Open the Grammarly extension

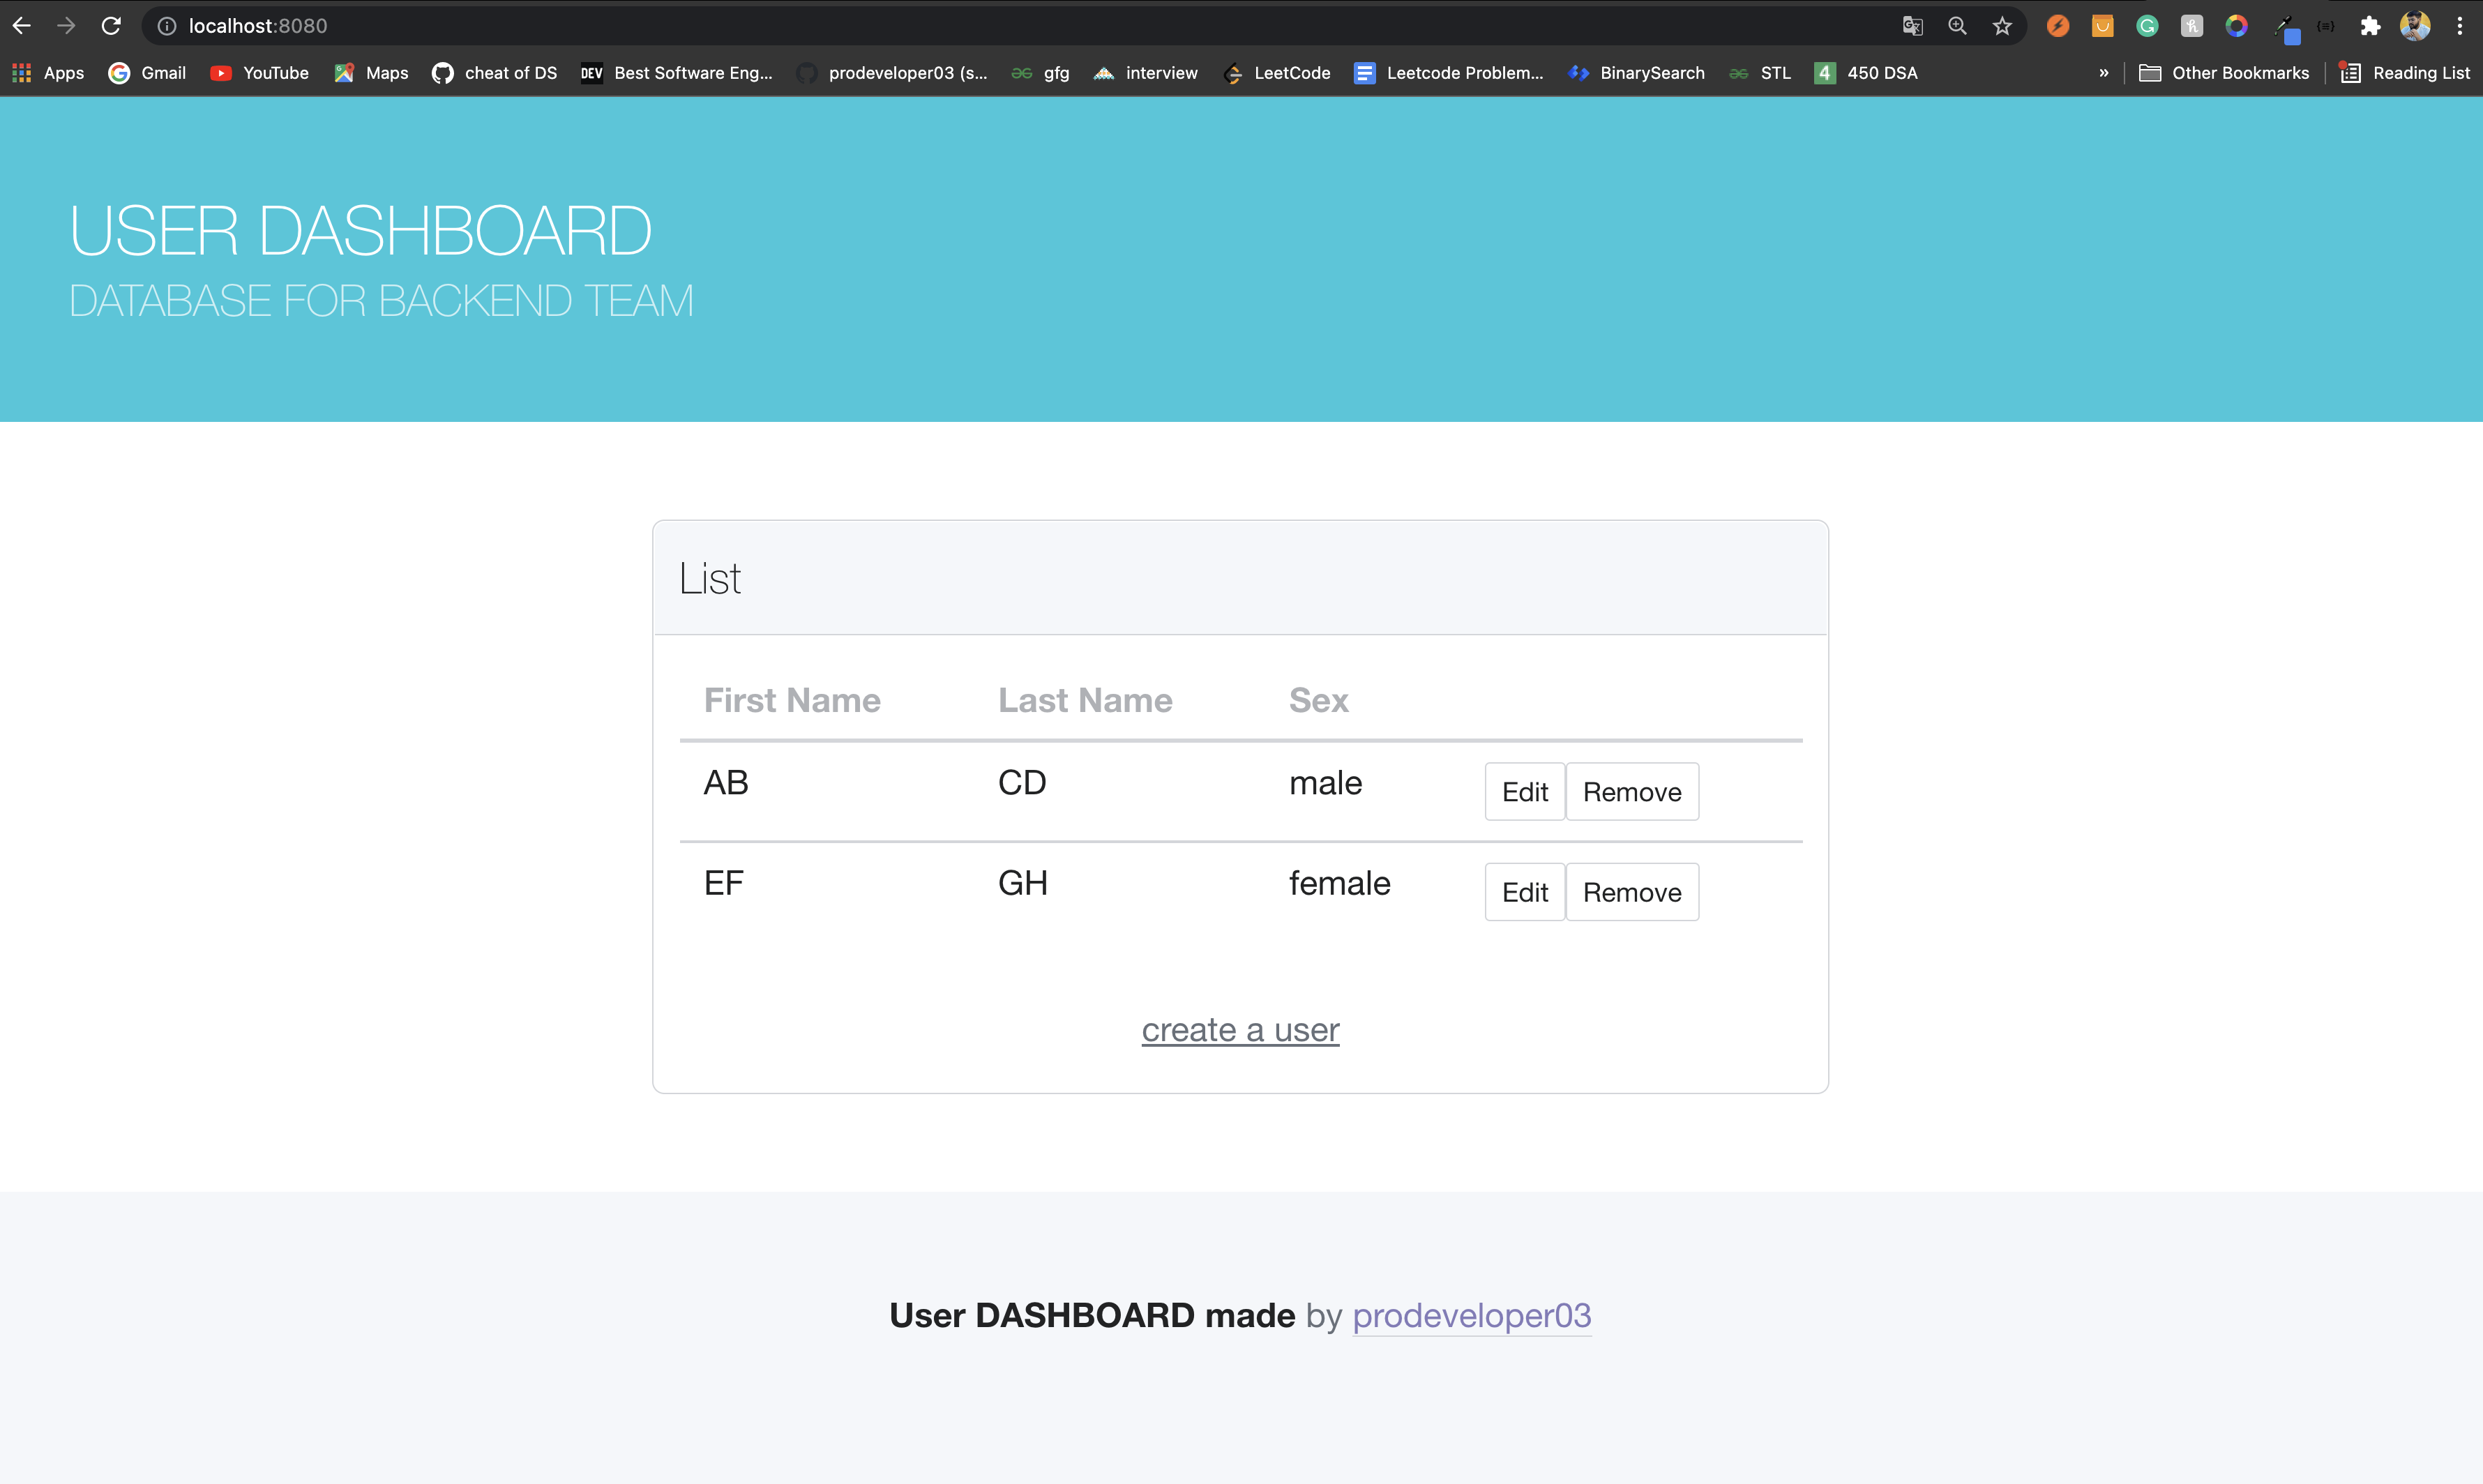pyautogui.click(x=2148, y=26)
